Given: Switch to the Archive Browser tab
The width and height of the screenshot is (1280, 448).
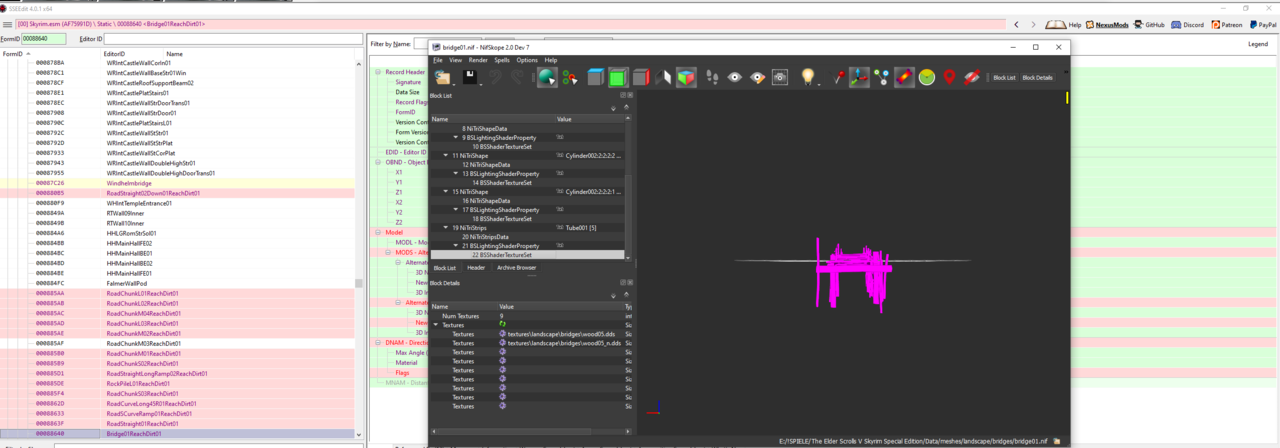Looking at the screenshot, I should 517,267.
